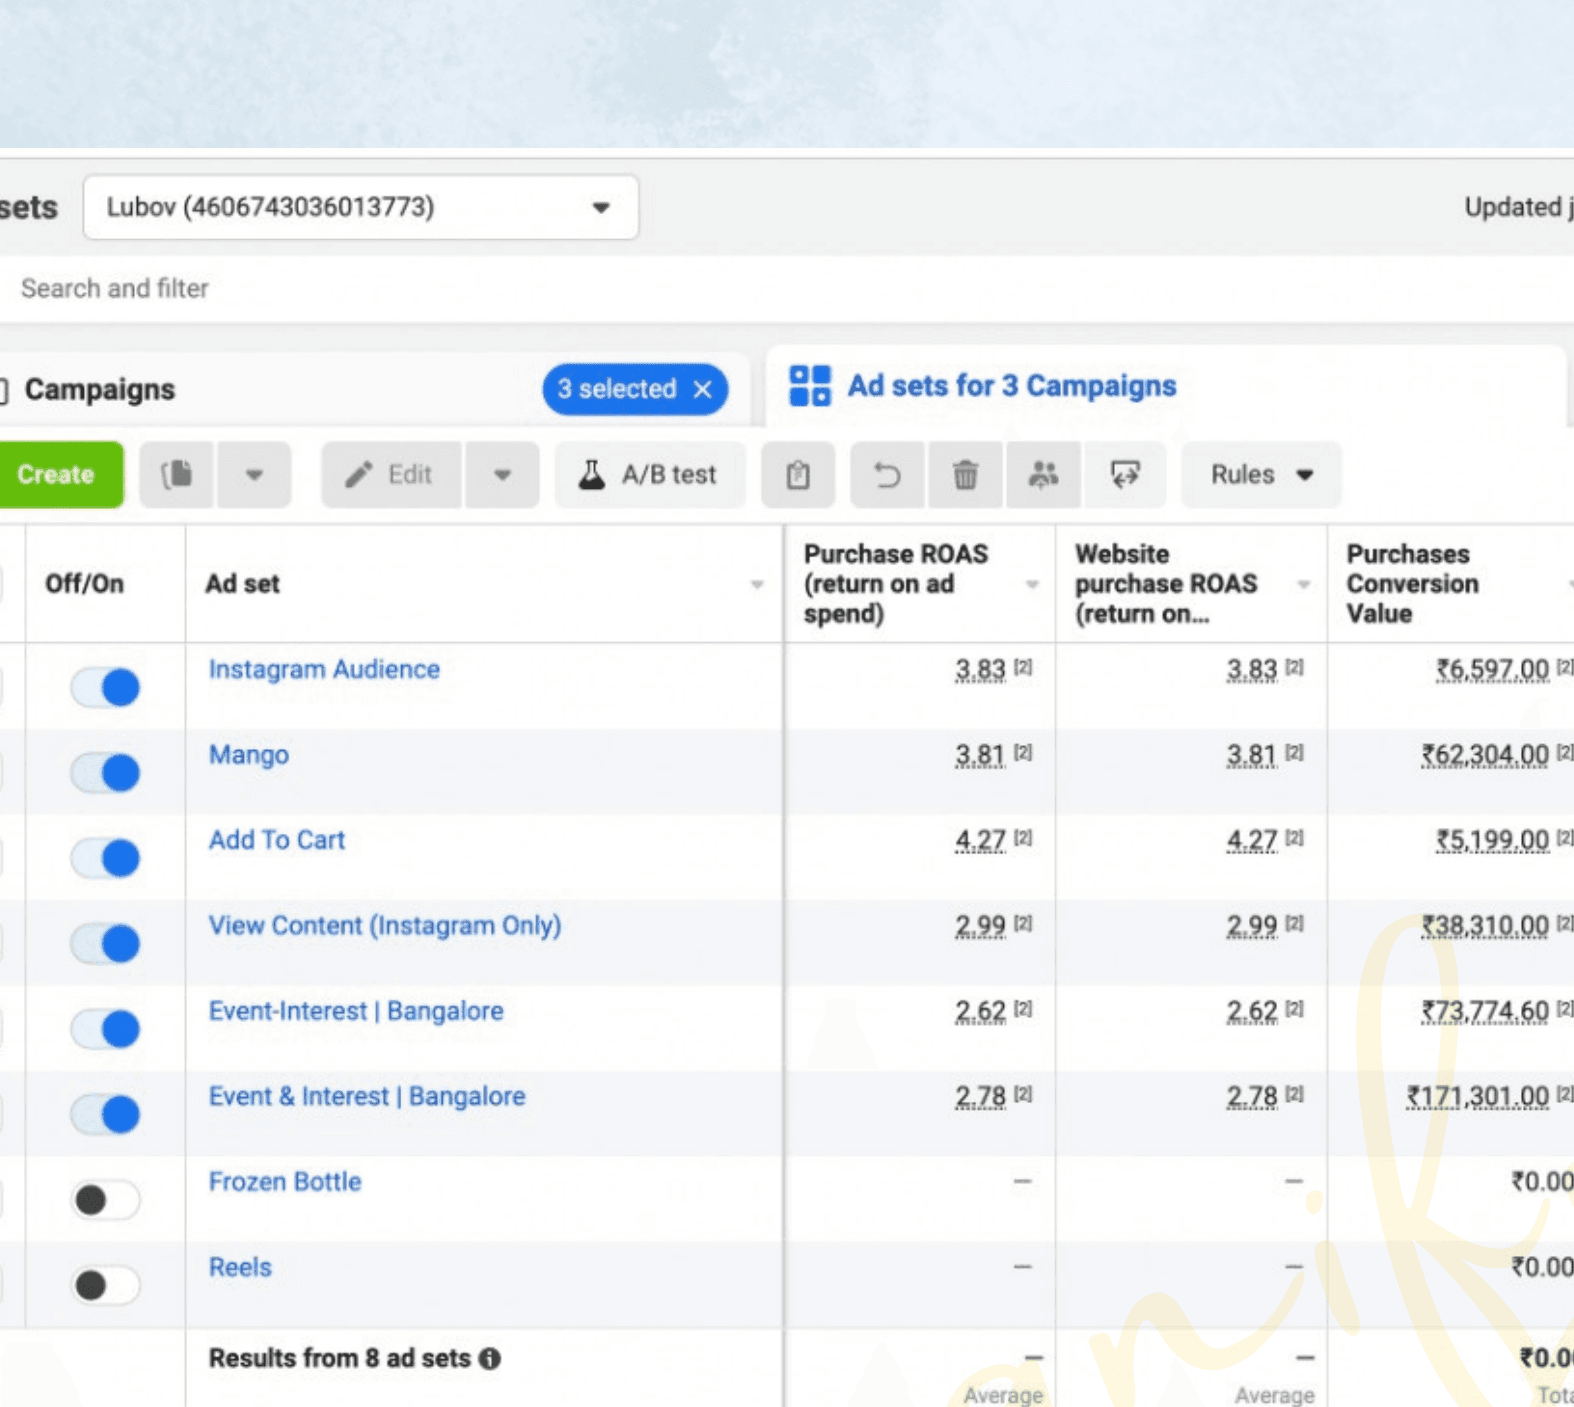Click the Duplicate (copy) toolbar icon

[177, 474]
